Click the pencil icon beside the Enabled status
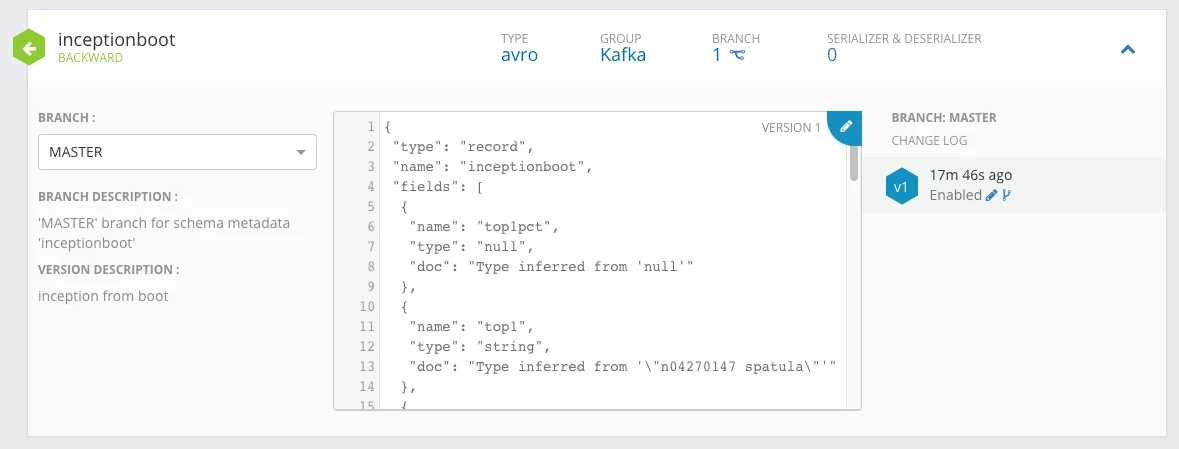This screenshot has width=1179, height=449. coord(991,196)
